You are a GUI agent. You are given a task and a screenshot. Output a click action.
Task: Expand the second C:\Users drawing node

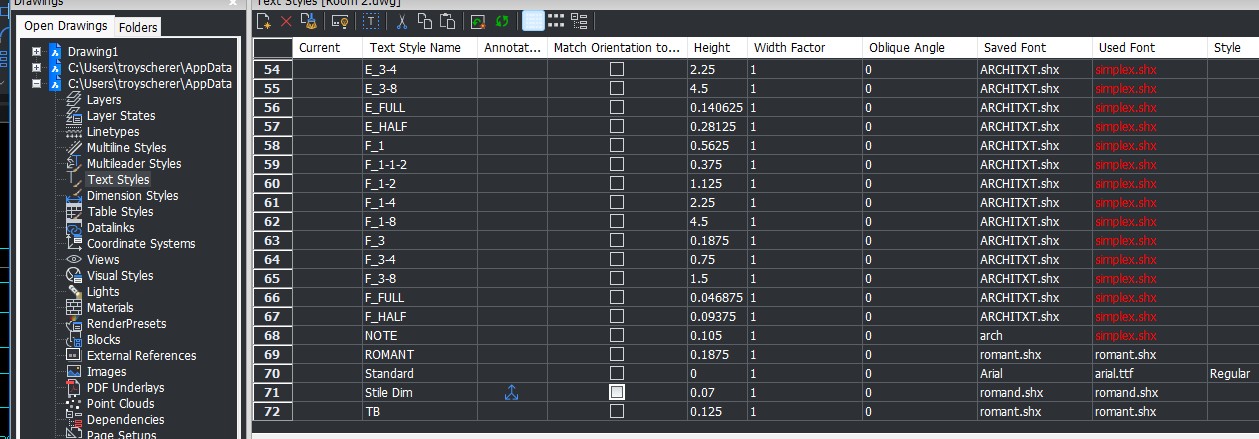coord(37,67)
